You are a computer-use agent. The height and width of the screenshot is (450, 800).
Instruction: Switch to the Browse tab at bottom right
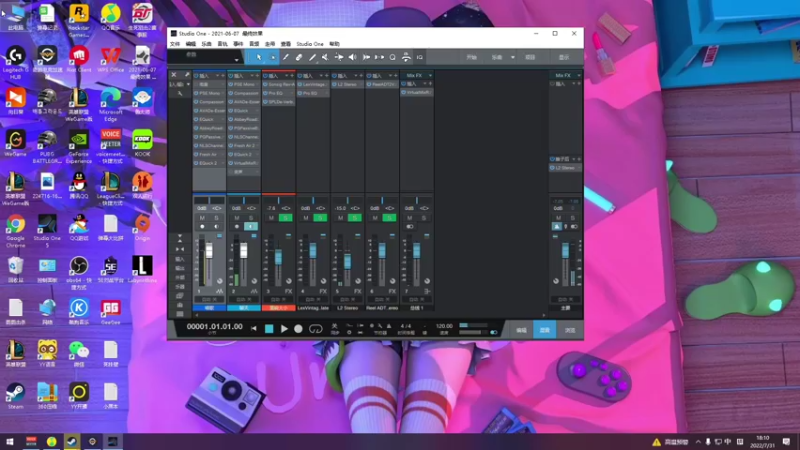(569, 331)
